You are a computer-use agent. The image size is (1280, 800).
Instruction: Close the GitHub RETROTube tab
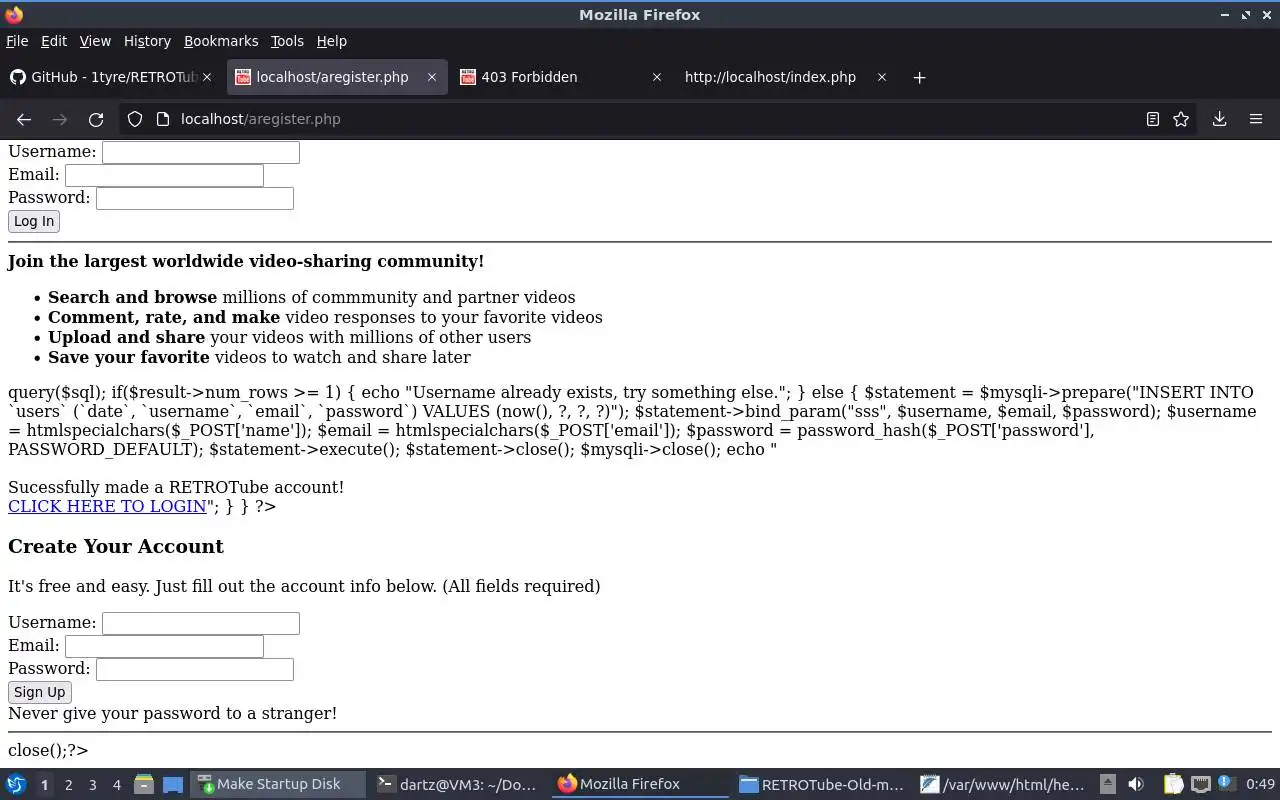(207, 77)
